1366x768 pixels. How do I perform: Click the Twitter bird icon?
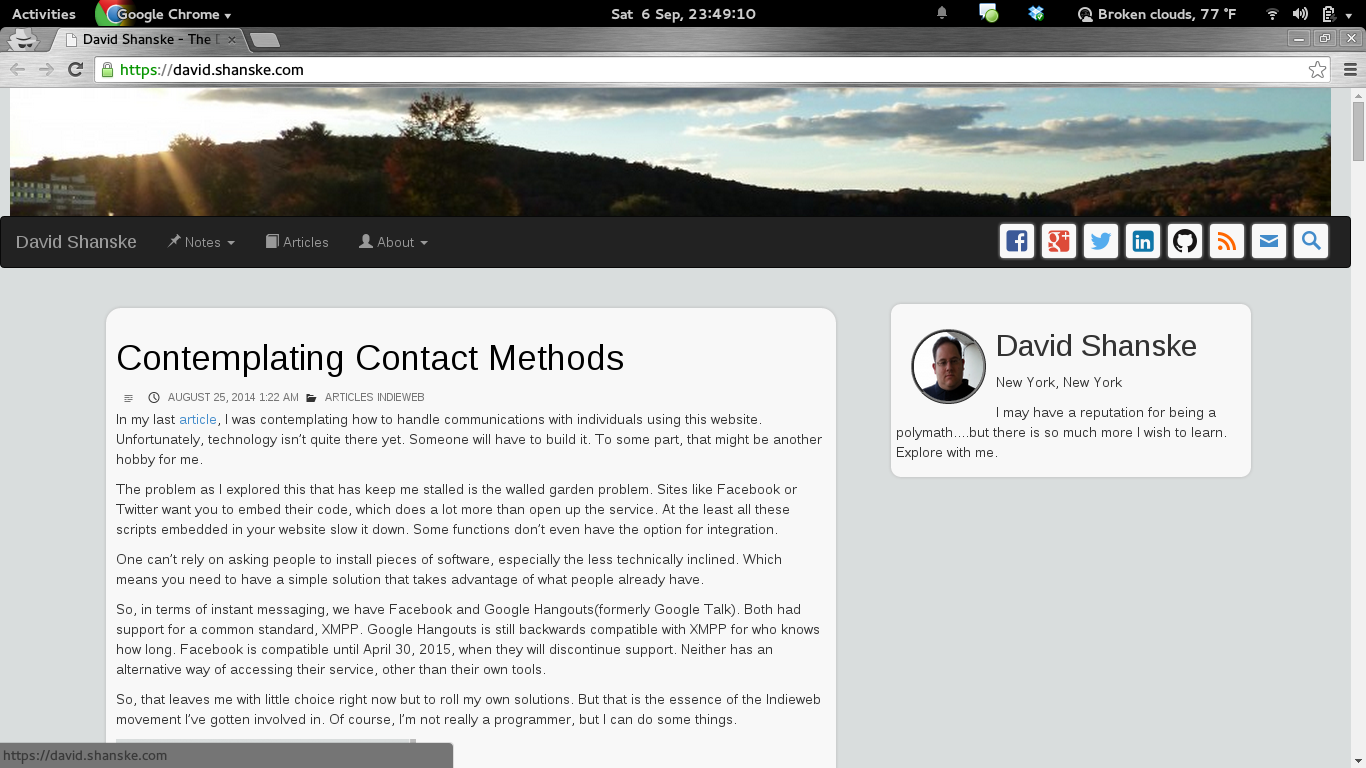(1101, 242)
